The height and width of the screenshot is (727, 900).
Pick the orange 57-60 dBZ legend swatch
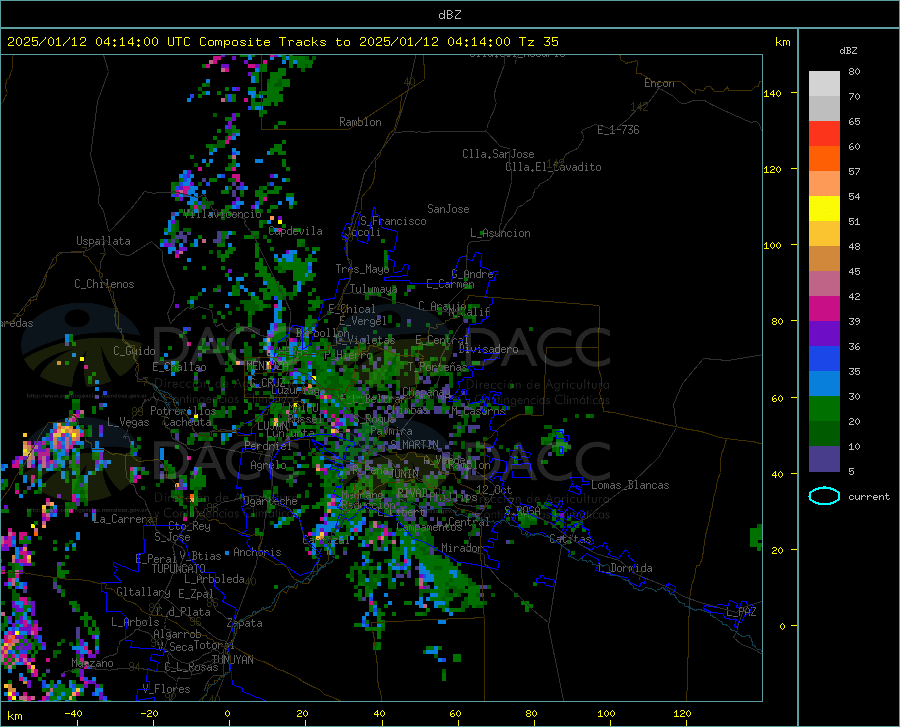824,158
